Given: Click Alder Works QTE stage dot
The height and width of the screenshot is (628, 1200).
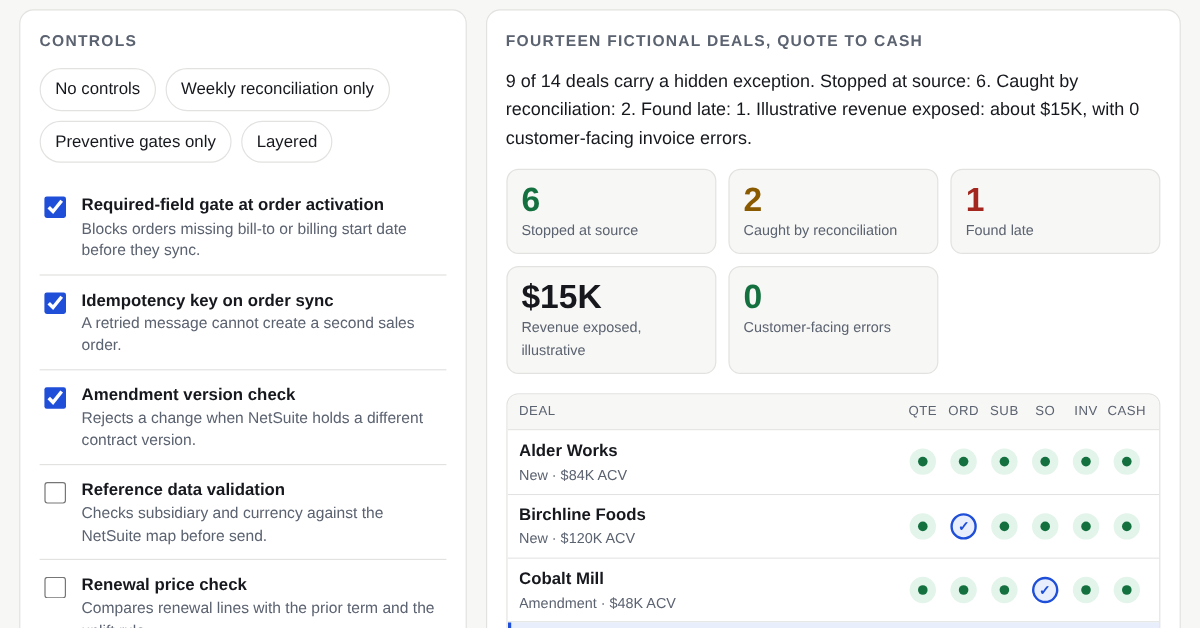Looking at the screenshot, I should pyautogui.click(x=923, y=462).
